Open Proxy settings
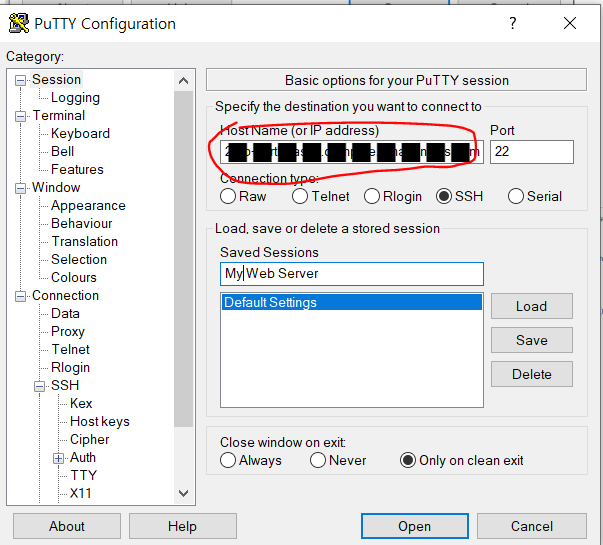This screenshot has width=603, height=545. (68, 332)
